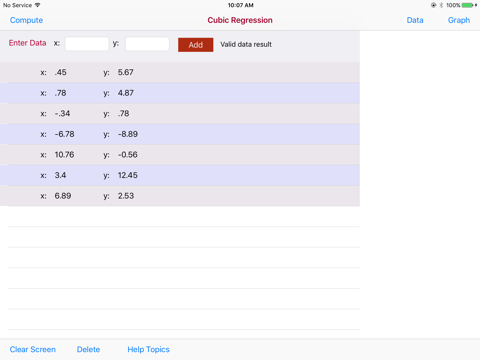The width and height of the screenshot is (480, 360).
Task: Open the Data view
Action: click(415, 20)
